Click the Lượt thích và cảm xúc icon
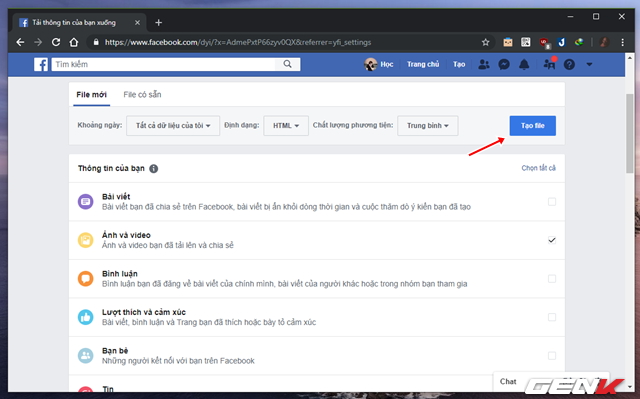 (85, 317)
